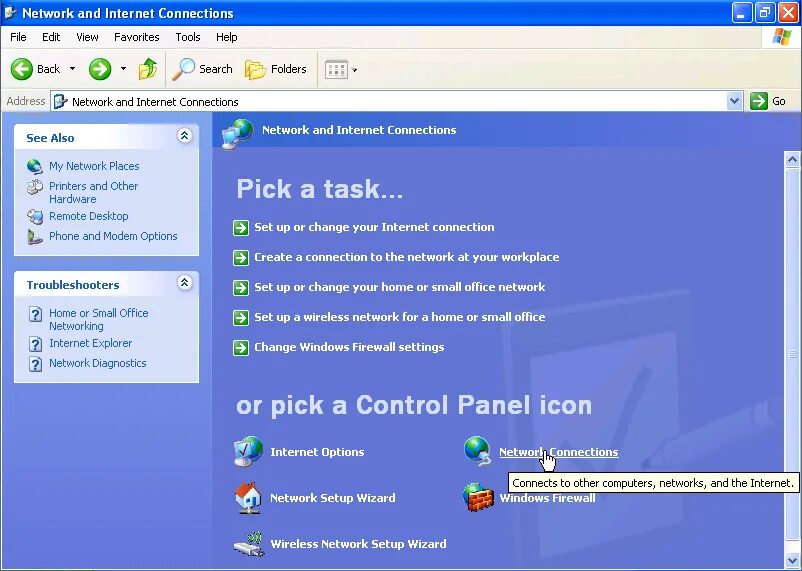Open the Address bar dropdown arrow
The width and height of the screenshot is (802, 571).
734,101
